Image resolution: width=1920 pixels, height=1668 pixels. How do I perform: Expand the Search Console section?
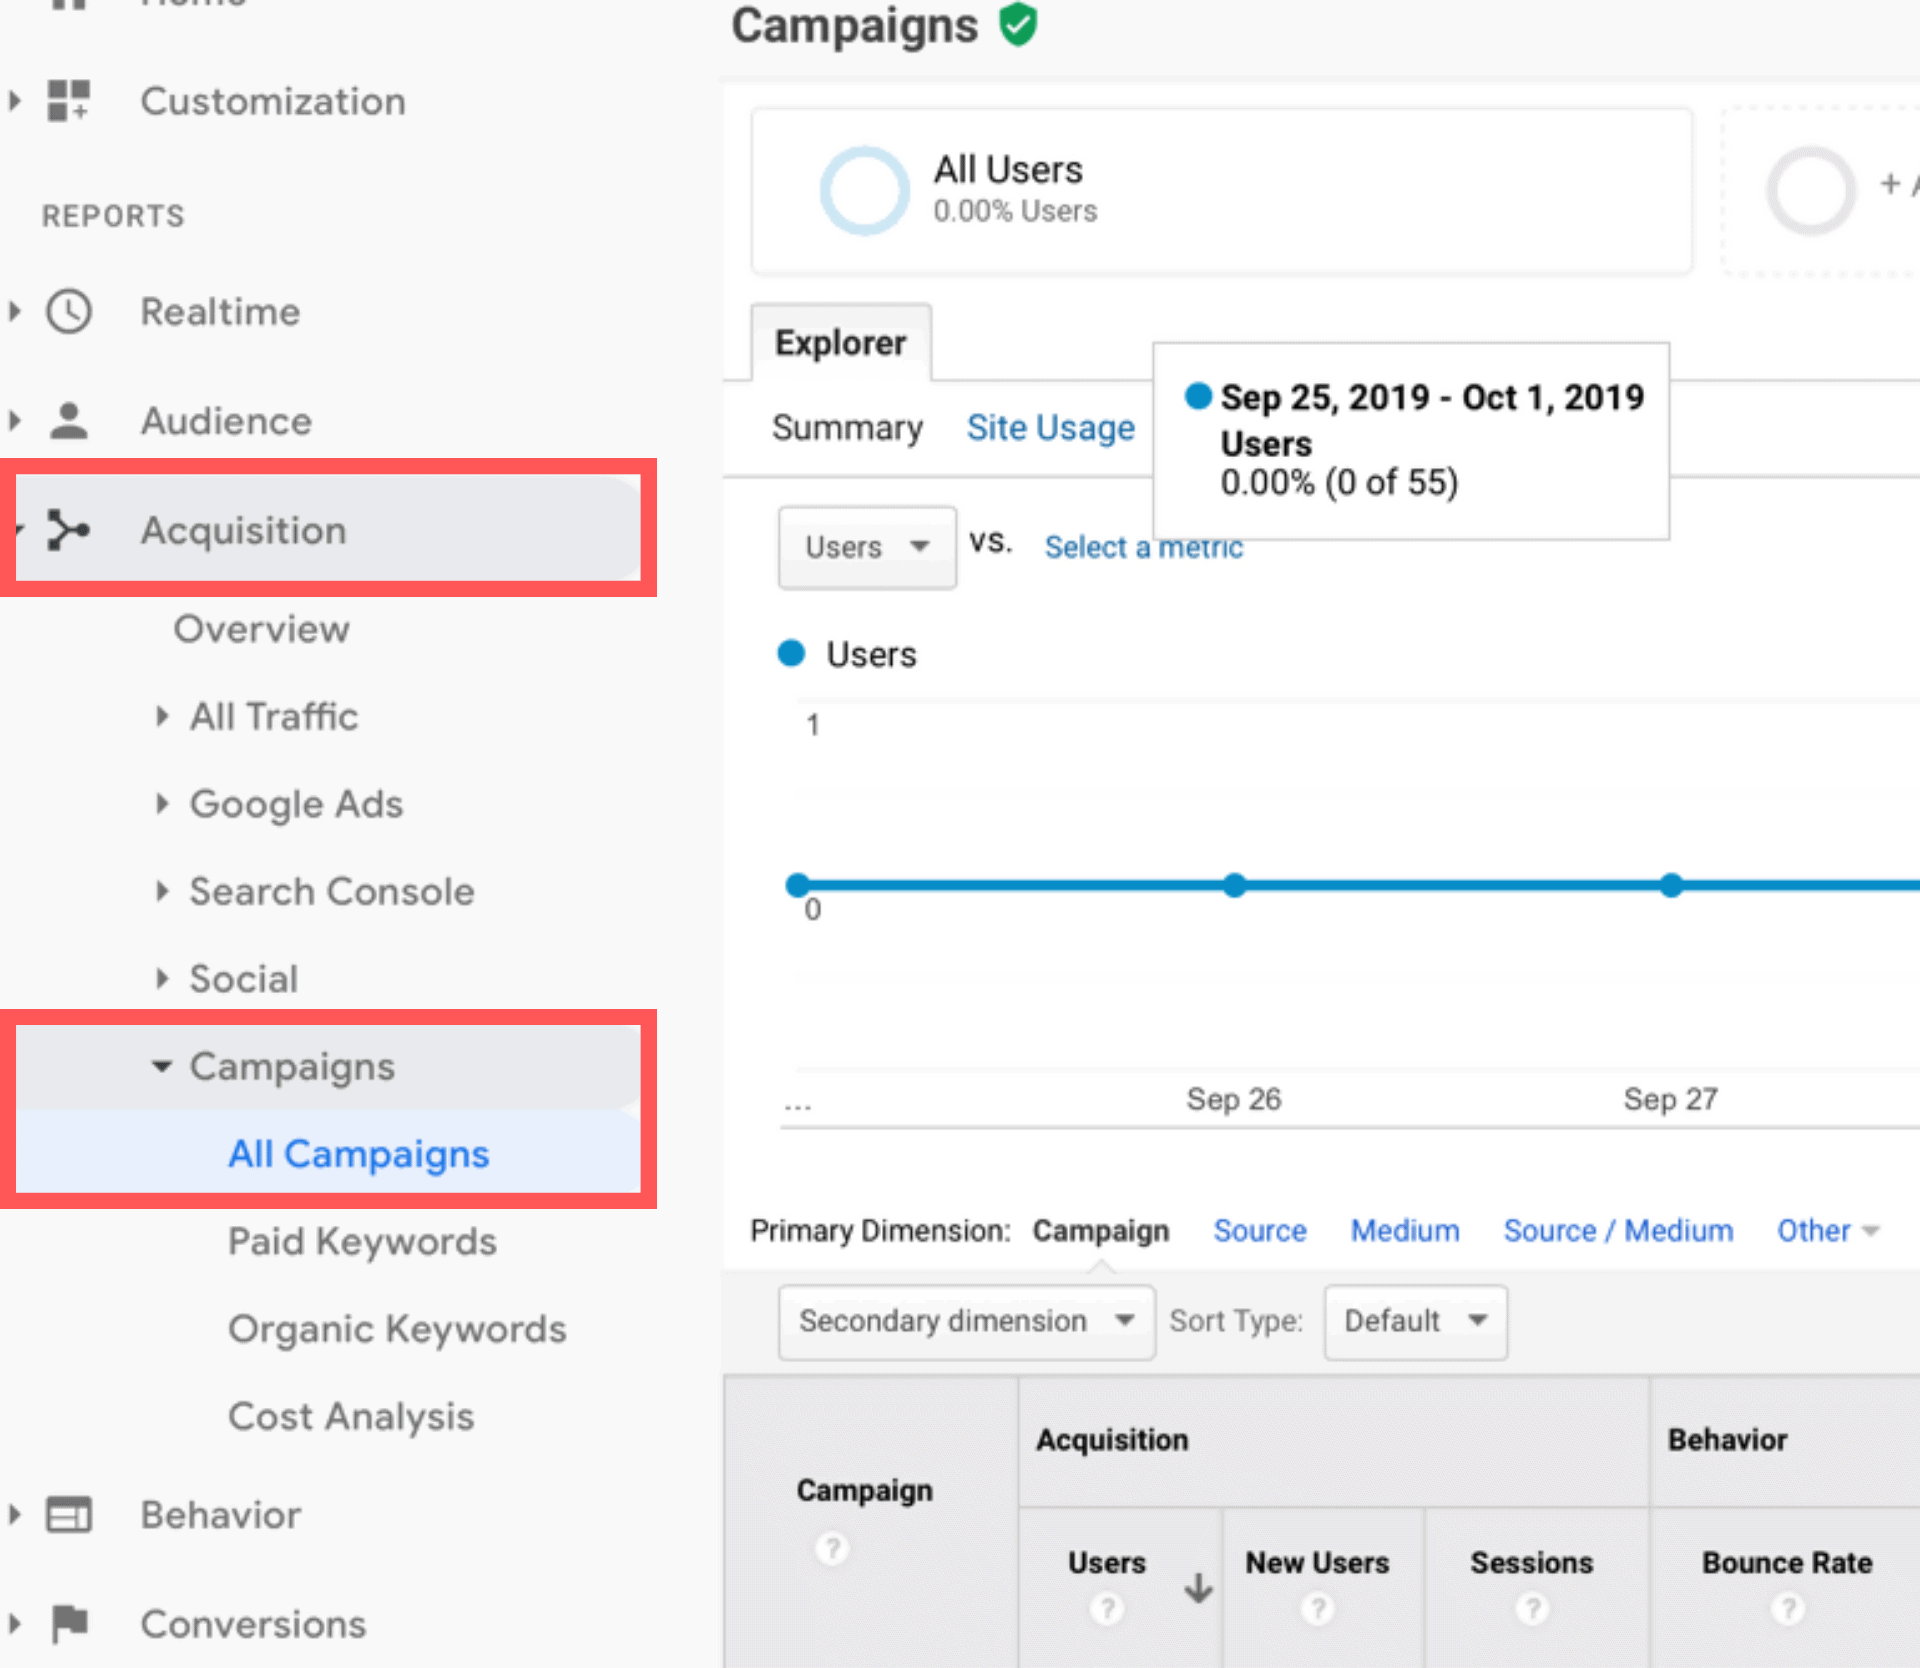pyautogui.click(x=163, y=891)
